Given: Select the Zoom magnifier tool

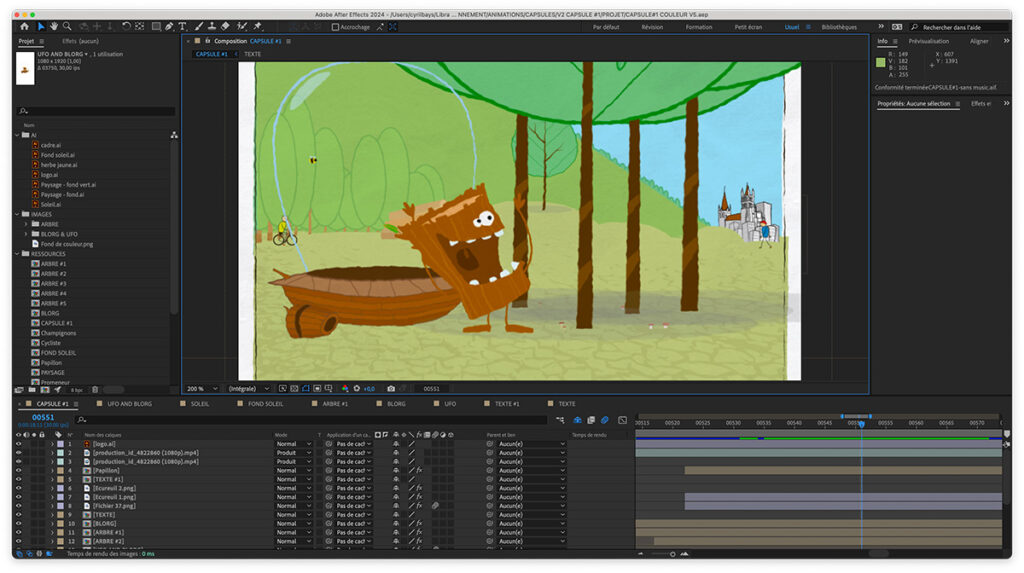Looking at the screenshot, I should coord(67,26).
